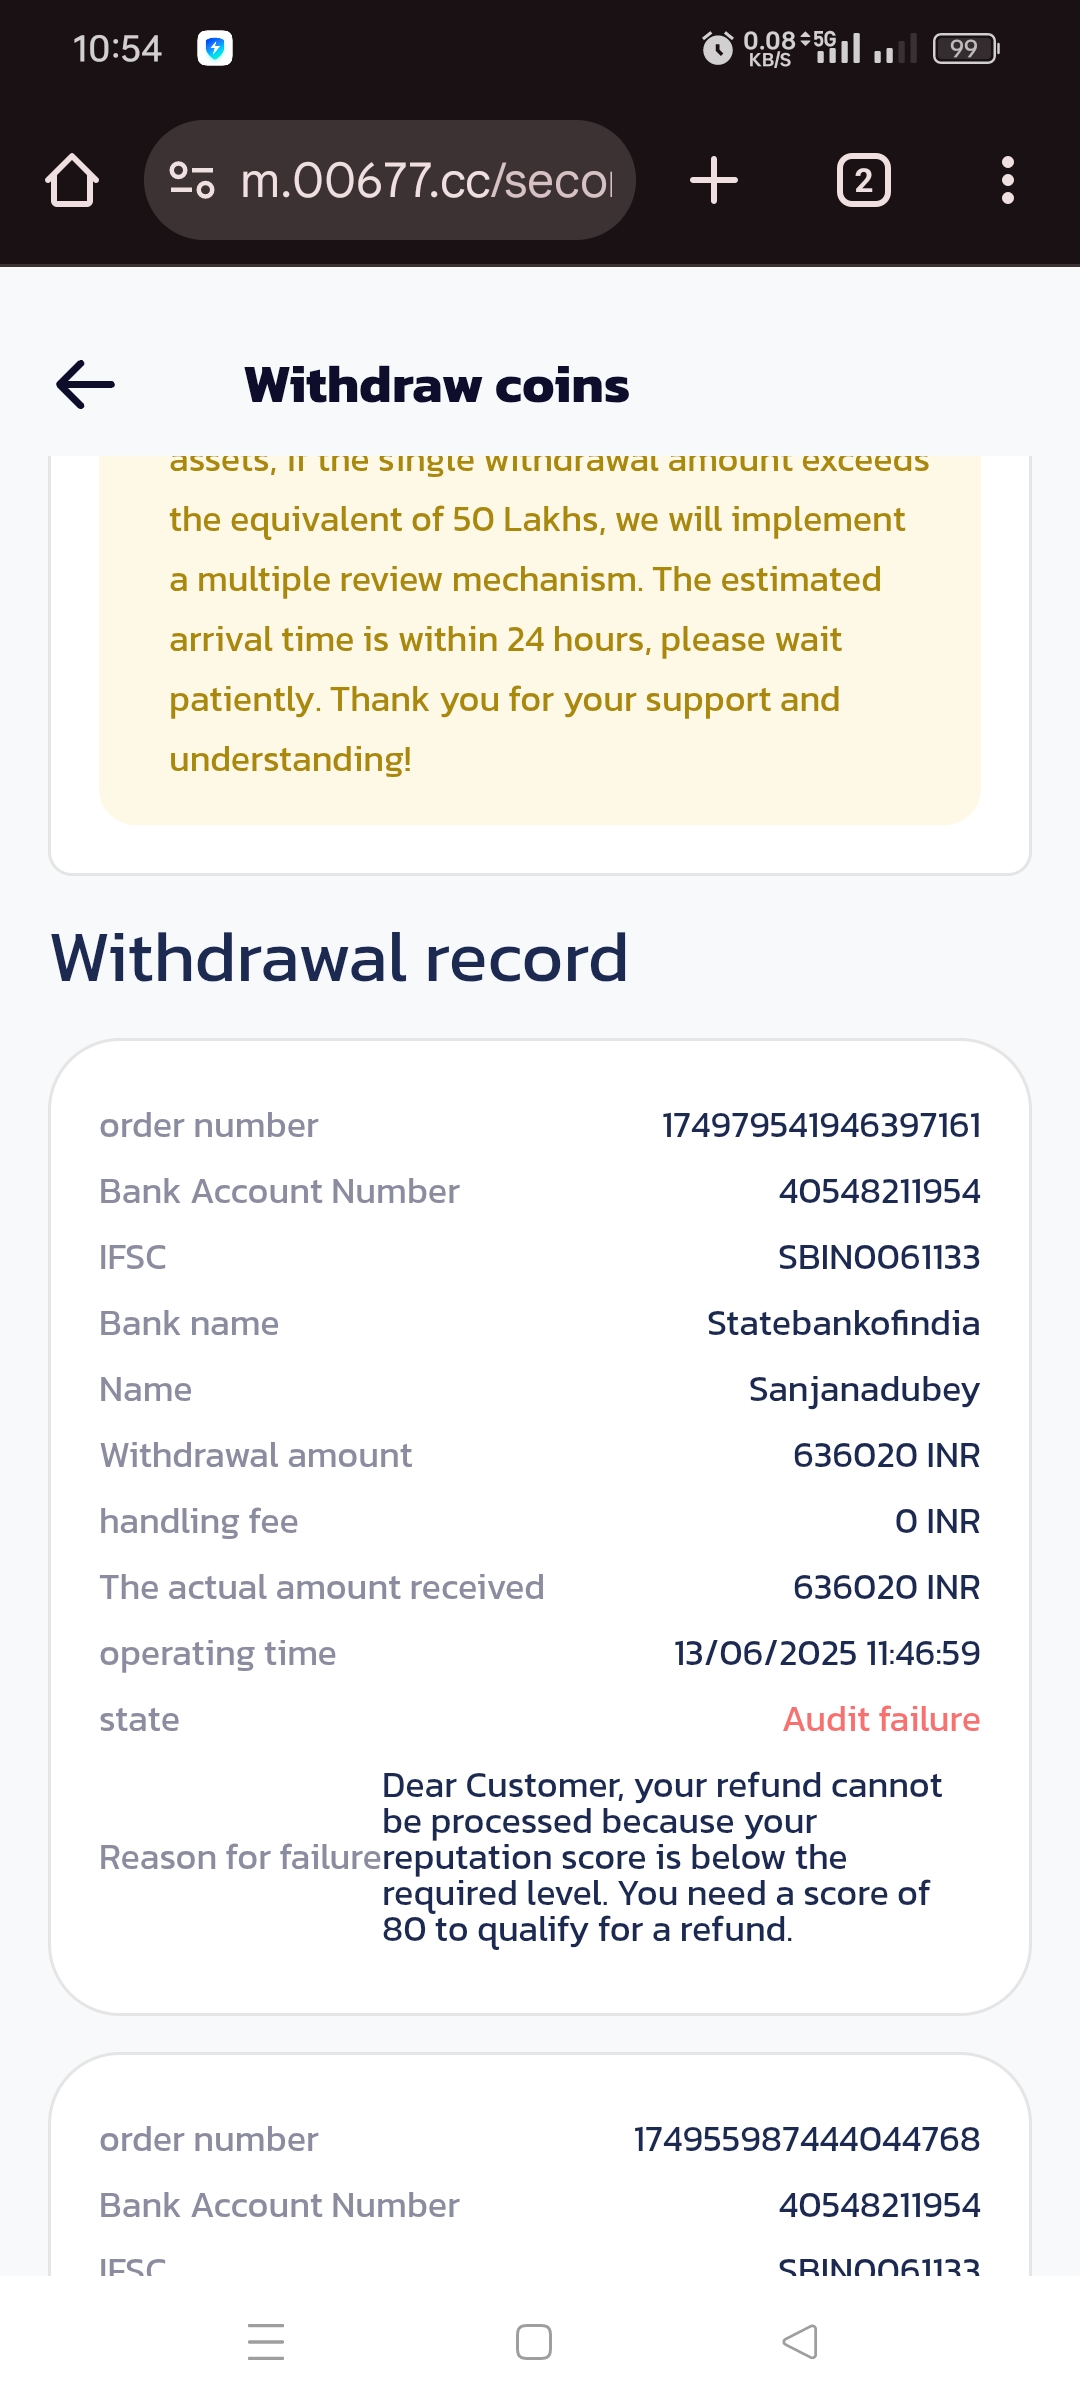Tap the yellow withdrawal notice box

point(539,640)
